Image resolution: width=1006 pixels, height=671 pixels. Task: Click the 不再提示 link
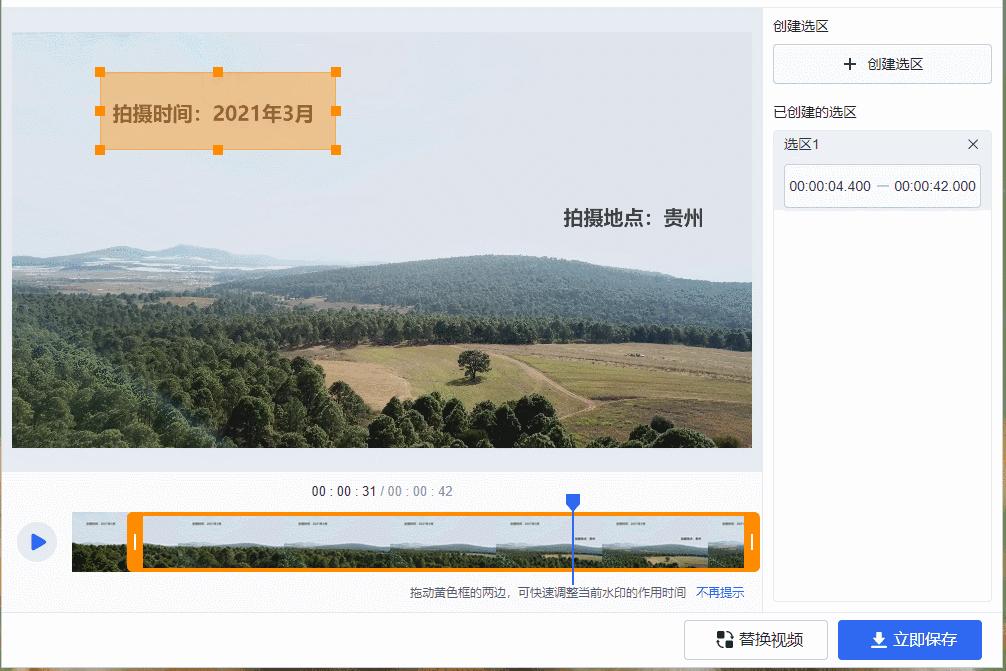pyautogui.click(x=720, y=592)
